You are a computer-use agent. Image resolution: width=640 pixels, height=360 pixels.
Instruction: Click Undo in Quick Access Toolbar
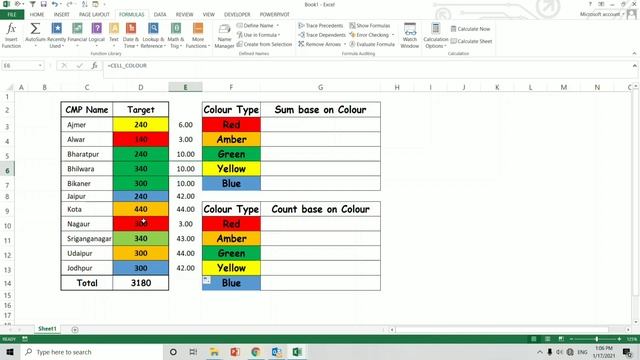tap(55, 4)
